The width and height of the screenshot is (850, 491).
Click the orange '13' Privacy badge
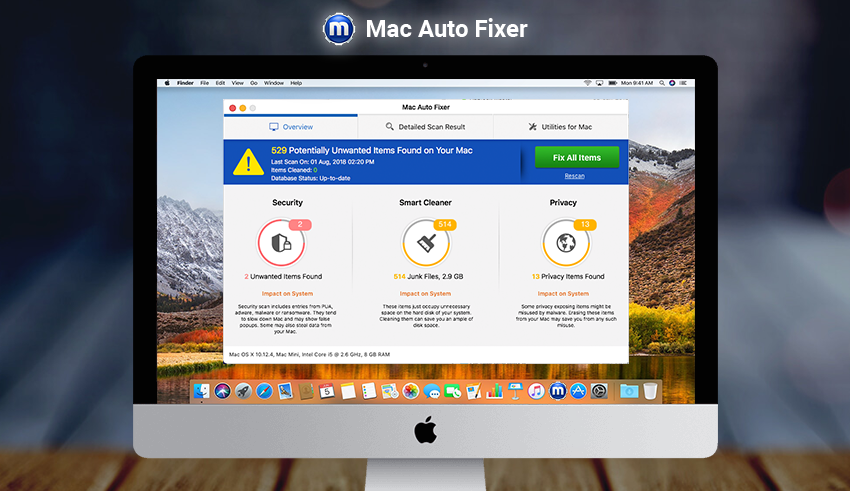(x=585, y=224)
